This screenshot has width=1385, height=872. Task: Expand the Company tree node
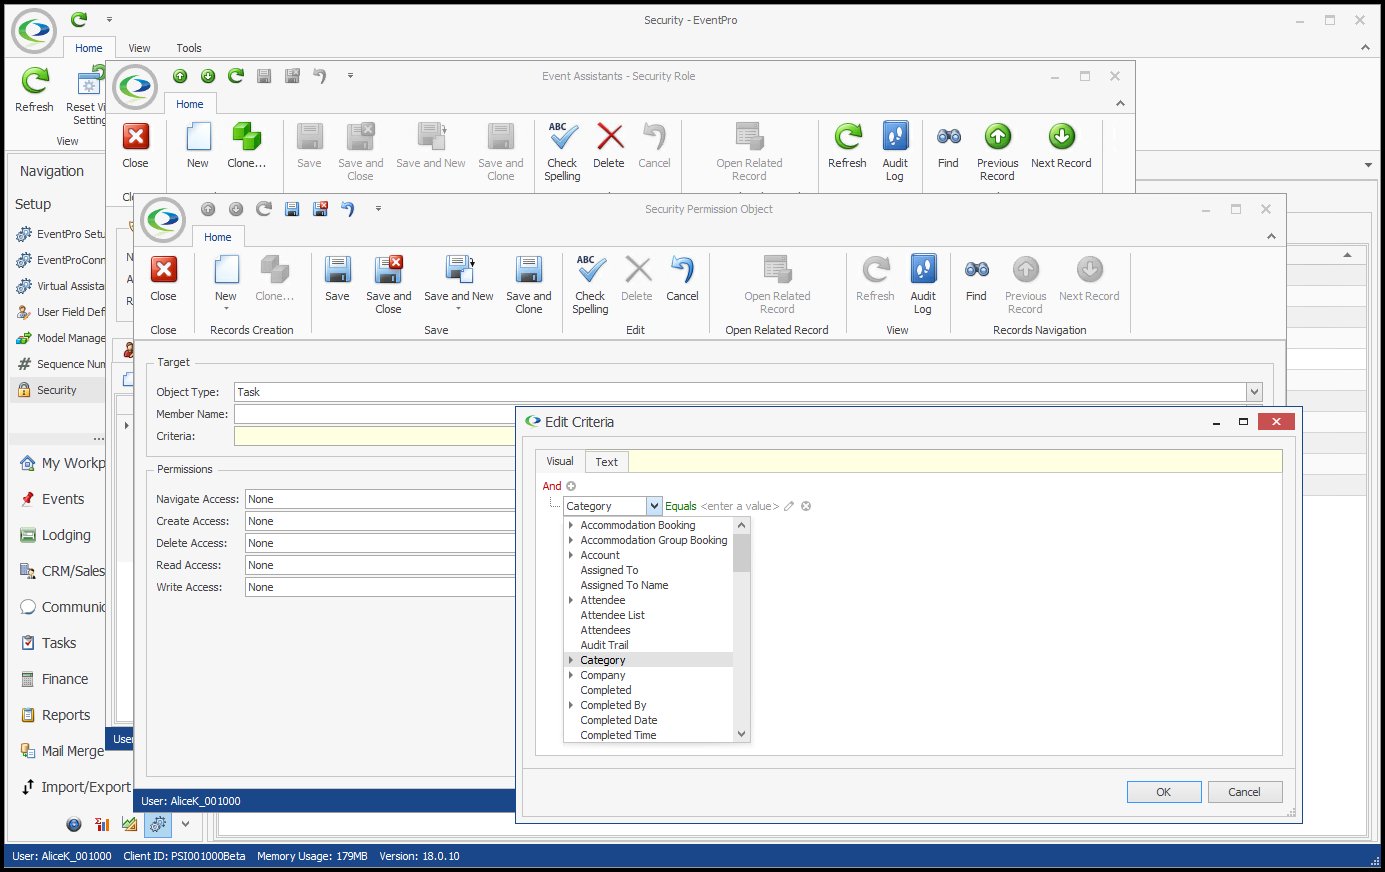pos(571,675)
